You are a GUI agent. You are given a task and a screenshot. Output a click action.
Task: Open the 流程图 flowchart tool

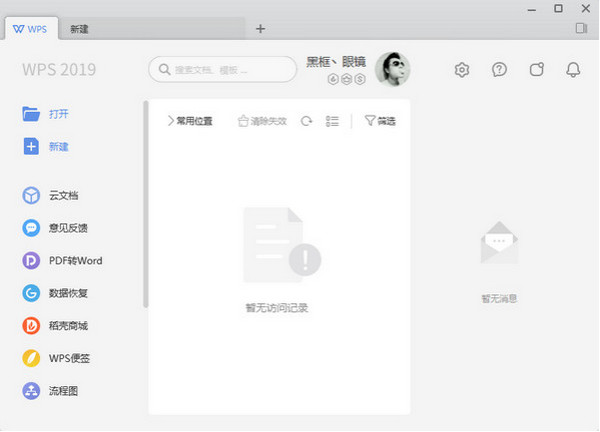point(31,391)
